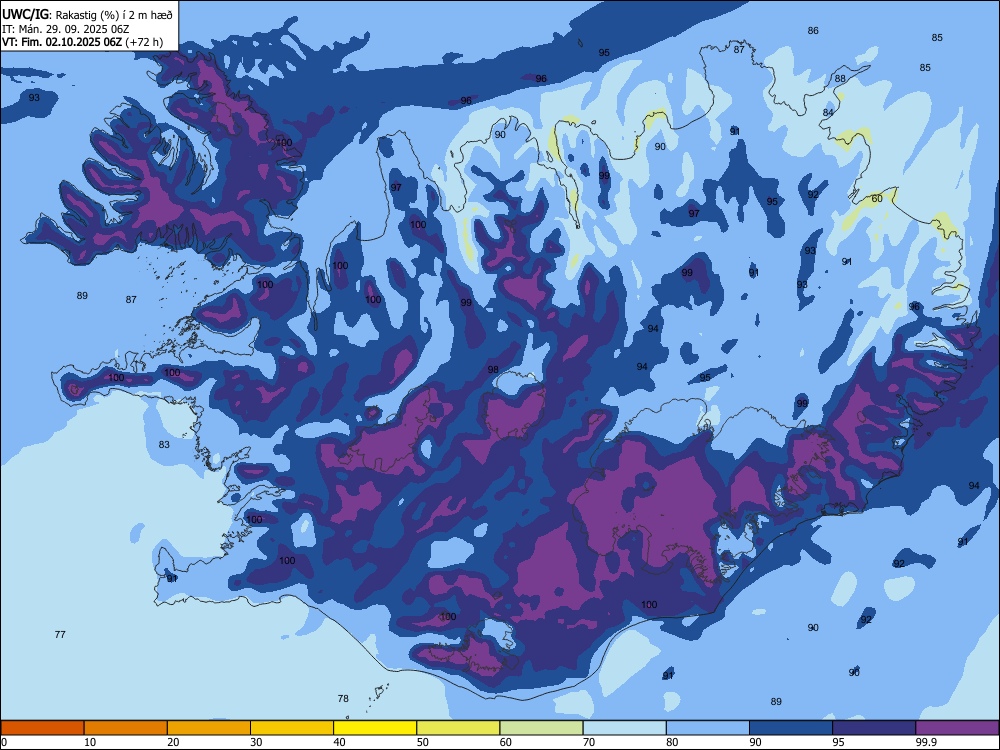Screen dimensions: 1000x750
Task: Click the '20' legend tick label
Action: [x=173, y=742]
